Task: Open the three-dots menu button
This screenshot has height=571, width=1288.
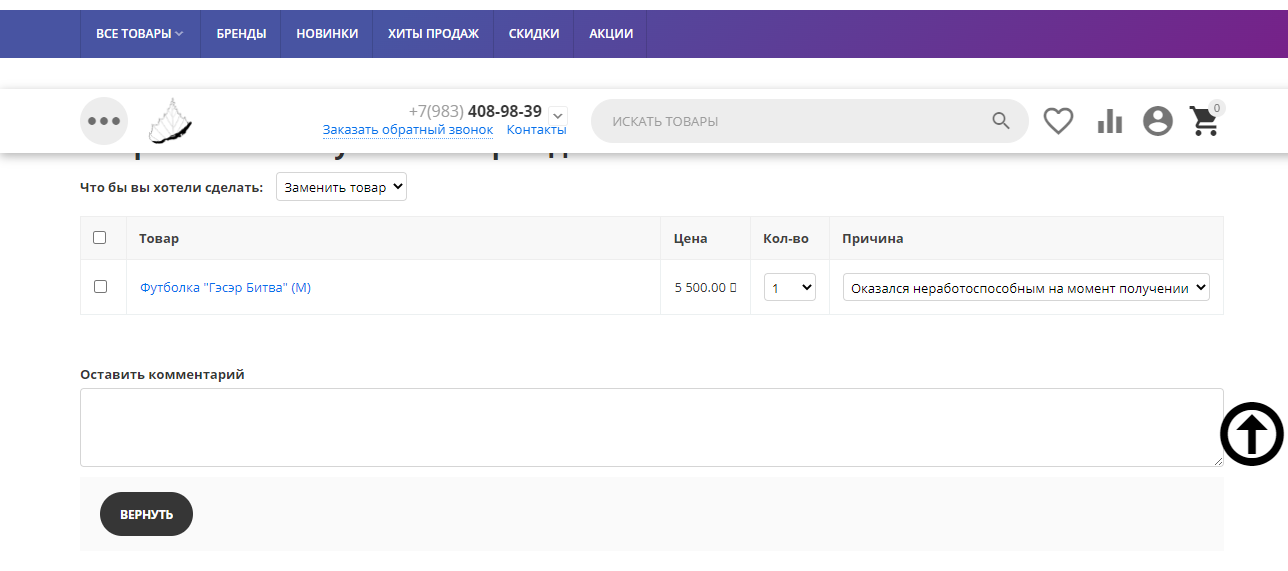Action: [x=104, y=121]
